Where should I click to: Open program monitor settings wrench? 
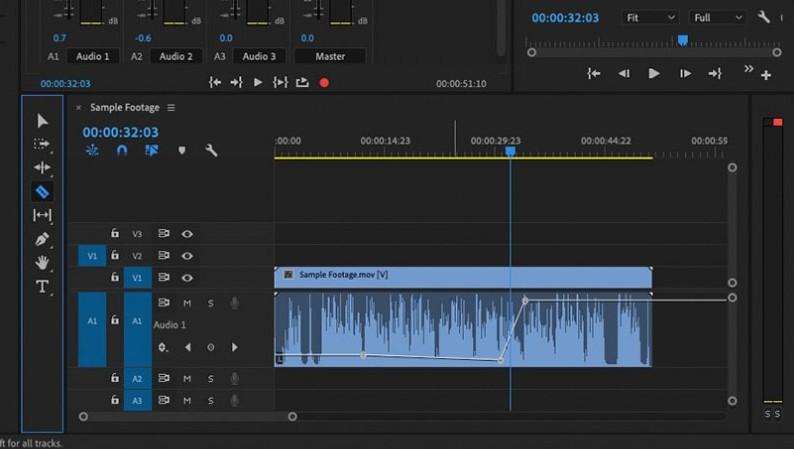pos(764,17)
